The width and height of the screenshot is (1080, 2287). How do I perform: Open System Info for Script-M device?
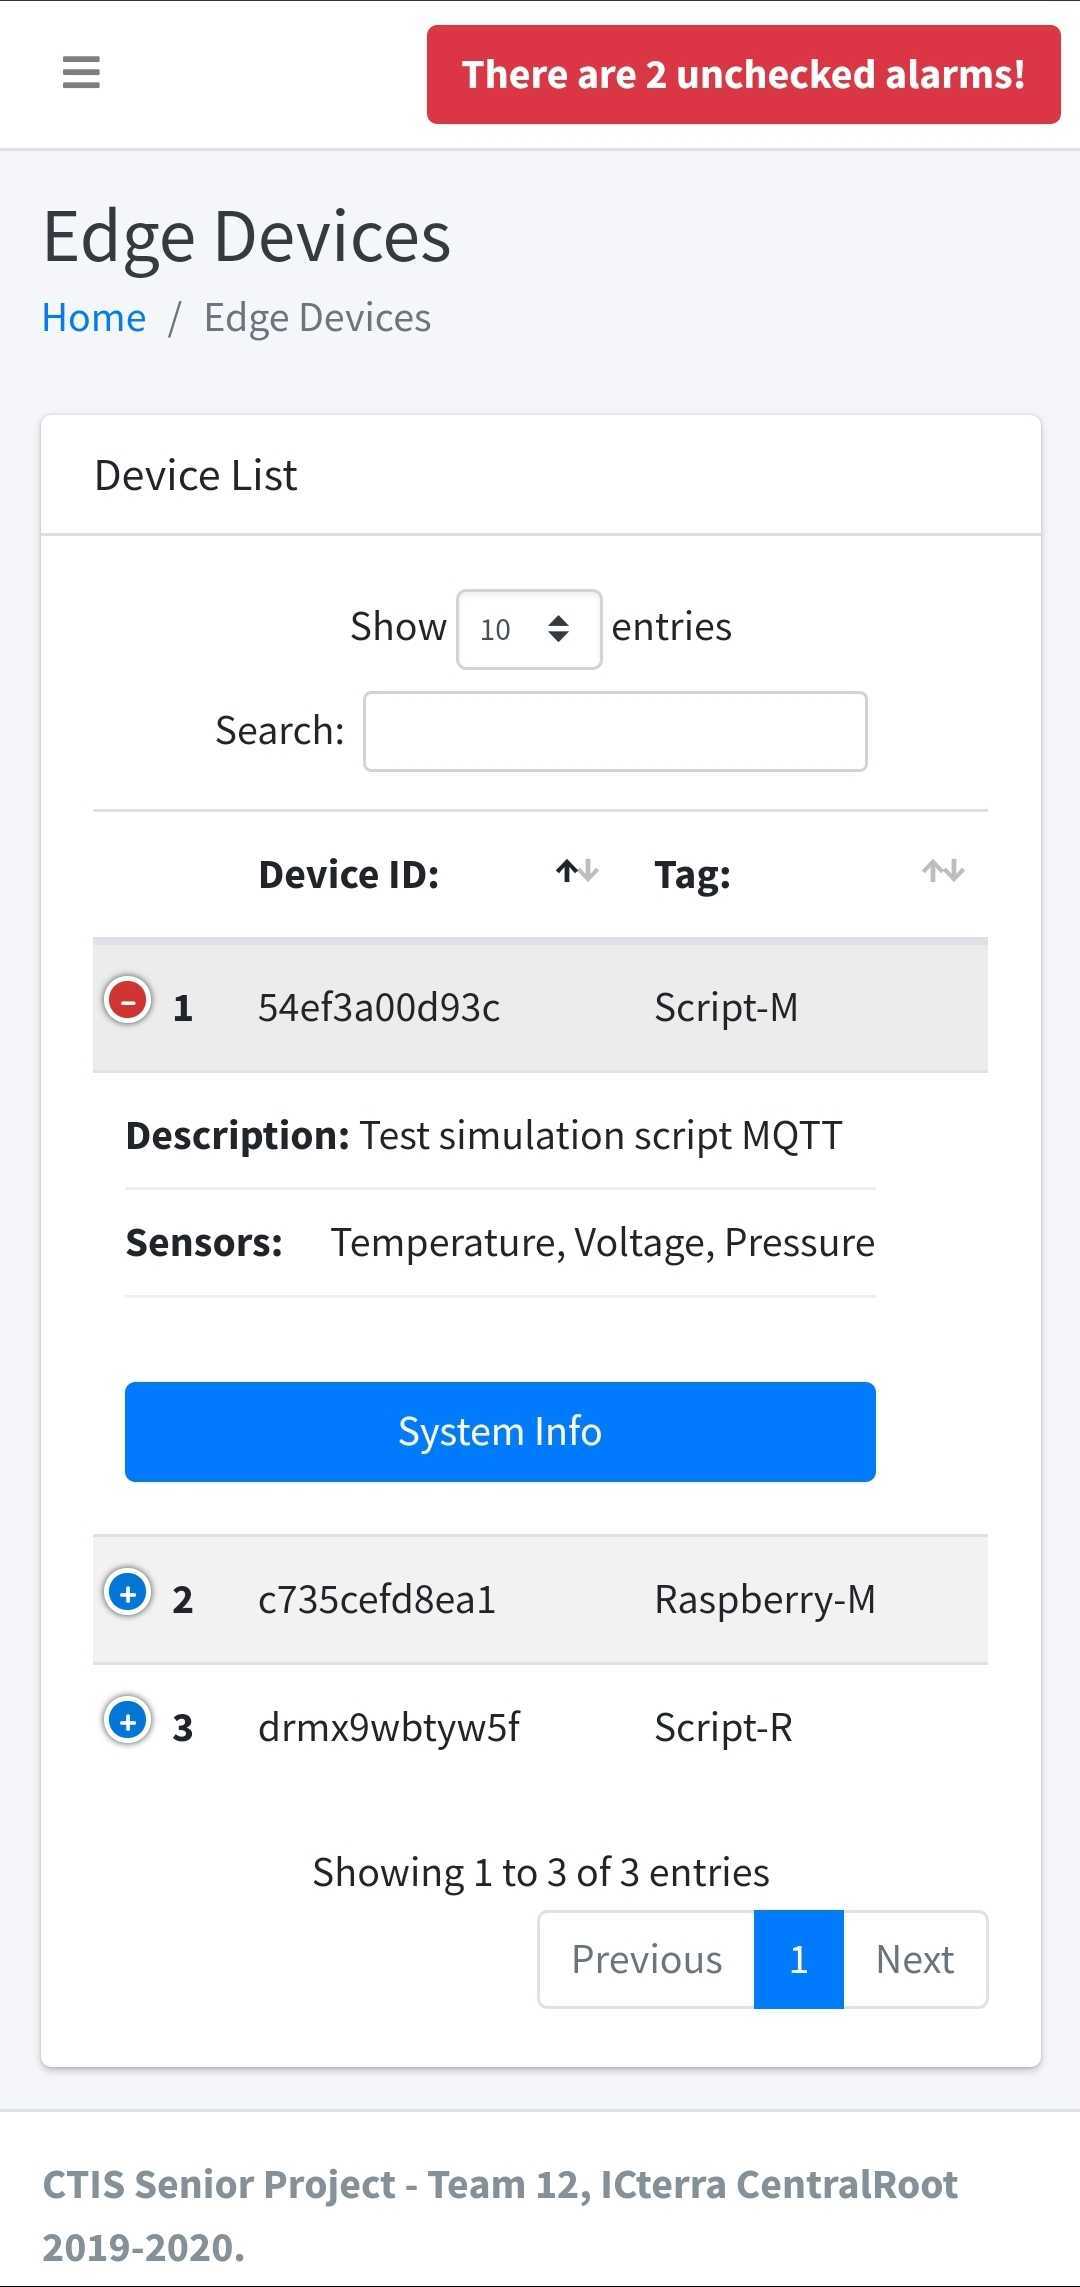coord(500,1432)
